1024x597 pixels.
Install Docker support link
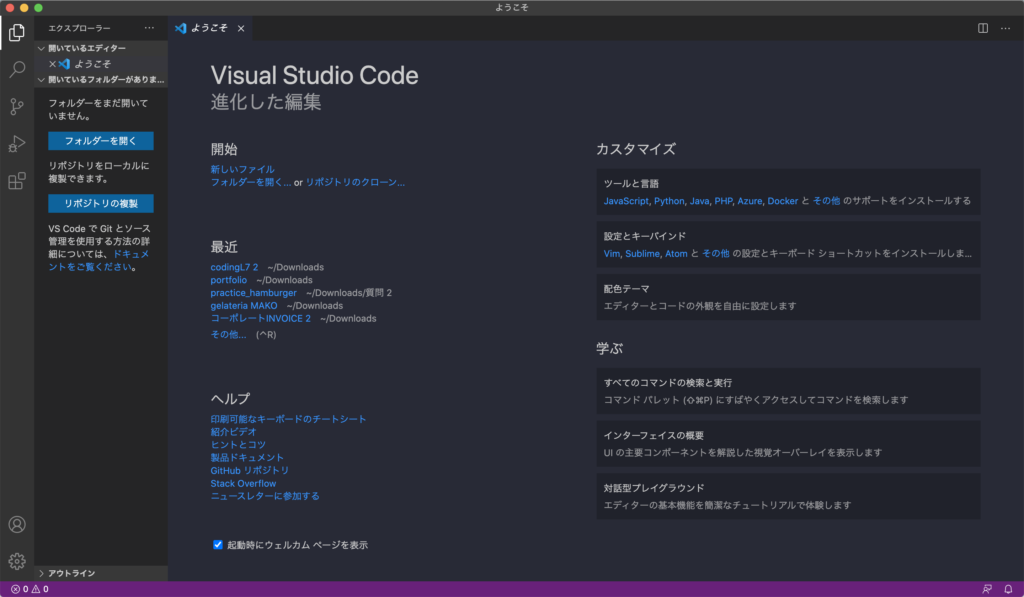(782, 201)
